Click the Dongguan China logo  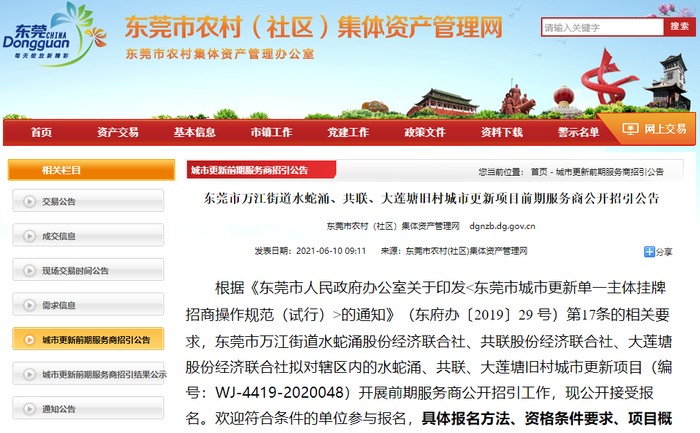(x=54, y=35)
